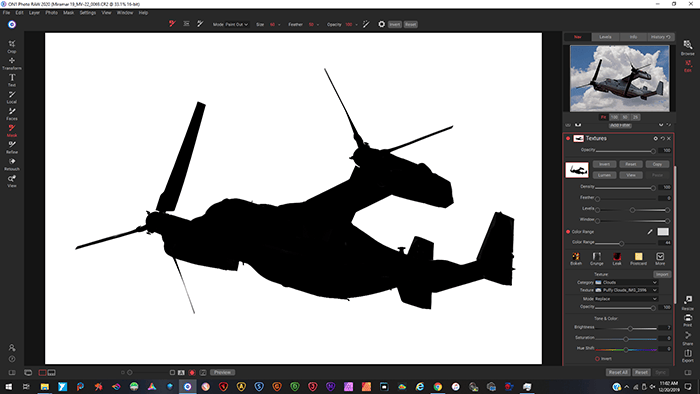This screenshot has height=394, width=700.
Task: Toggle the soft proofing button in bottom bar
Action: [x=203, y=372]
